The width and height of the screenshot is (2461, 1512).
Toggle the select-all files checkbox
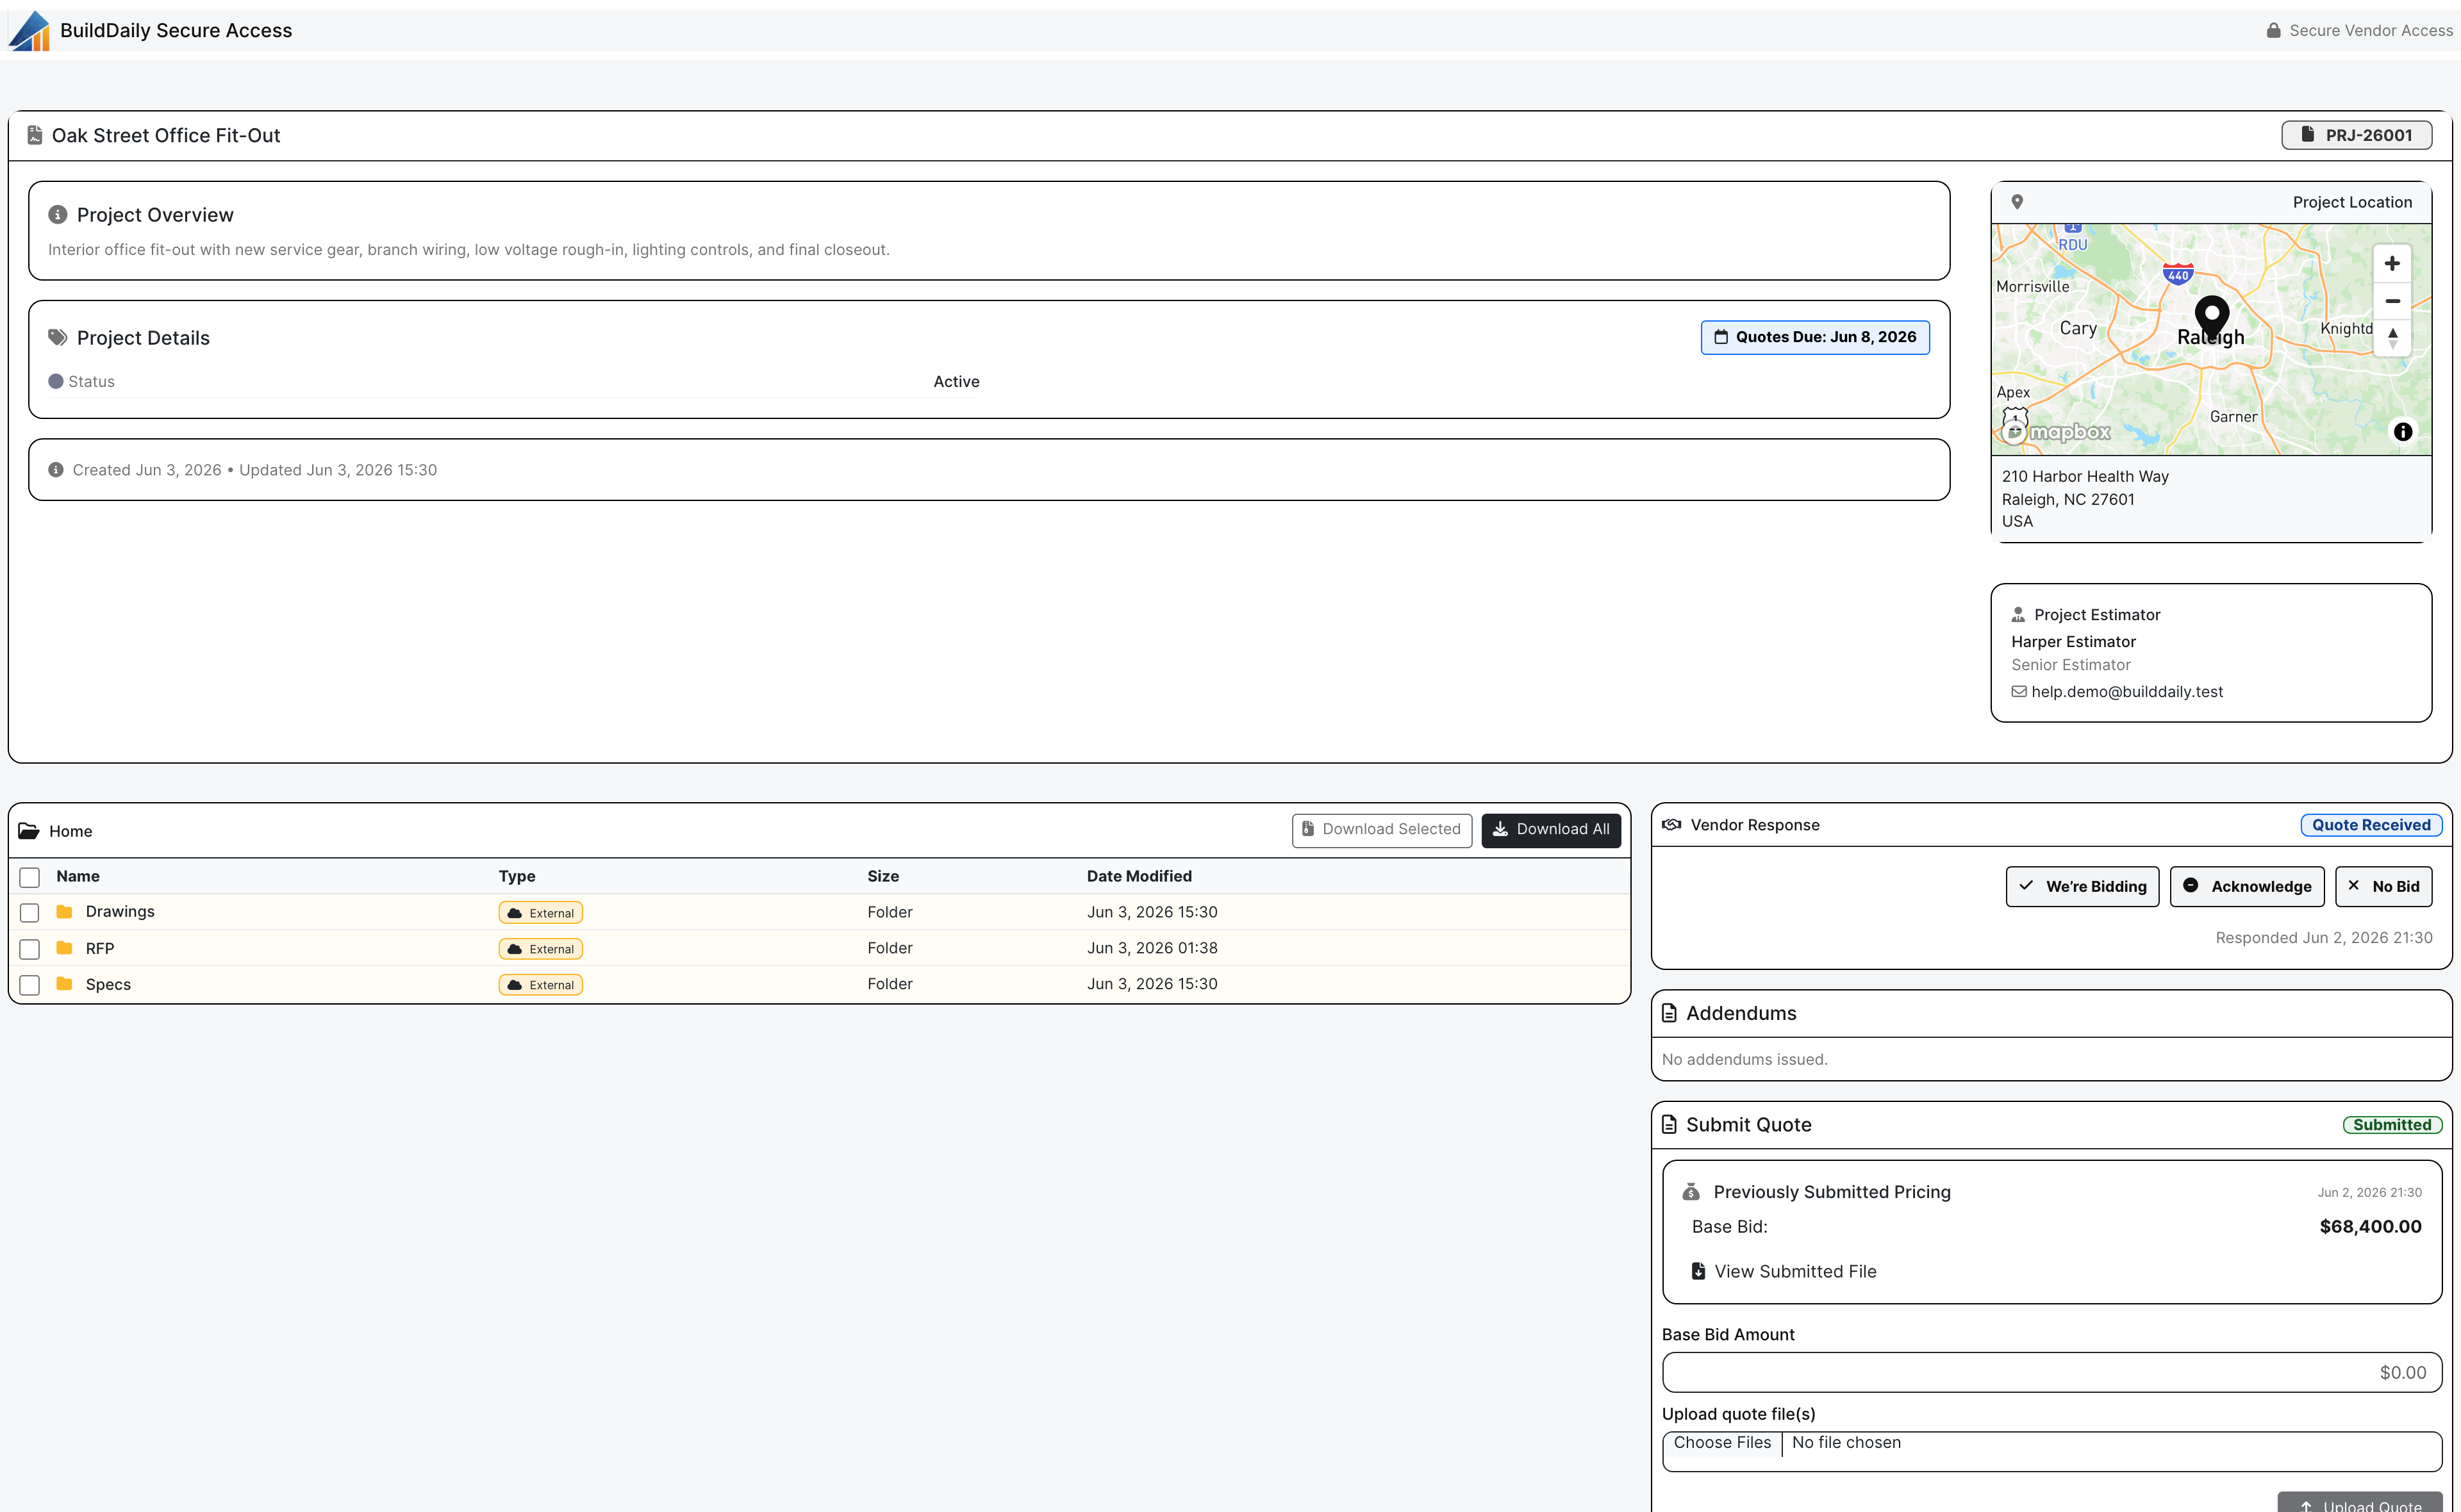30,878
